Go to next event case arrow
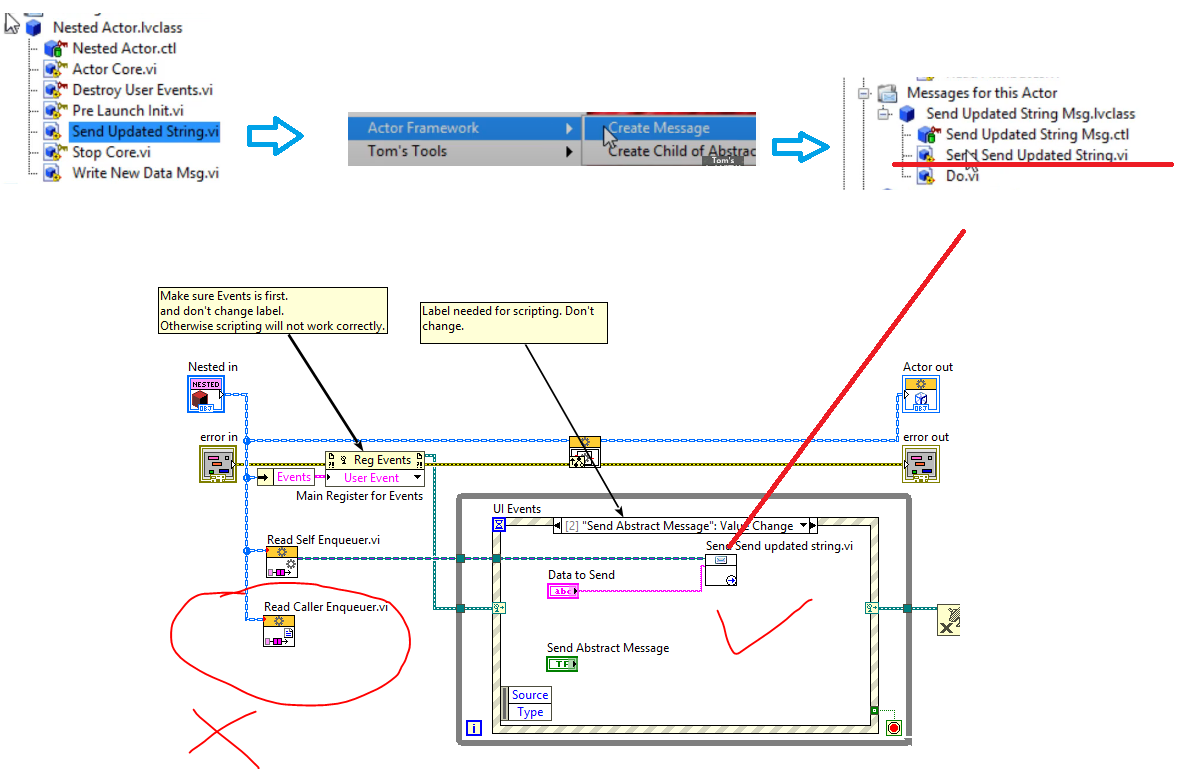This screenshot has width=1185, height=769. coord(813,526)
